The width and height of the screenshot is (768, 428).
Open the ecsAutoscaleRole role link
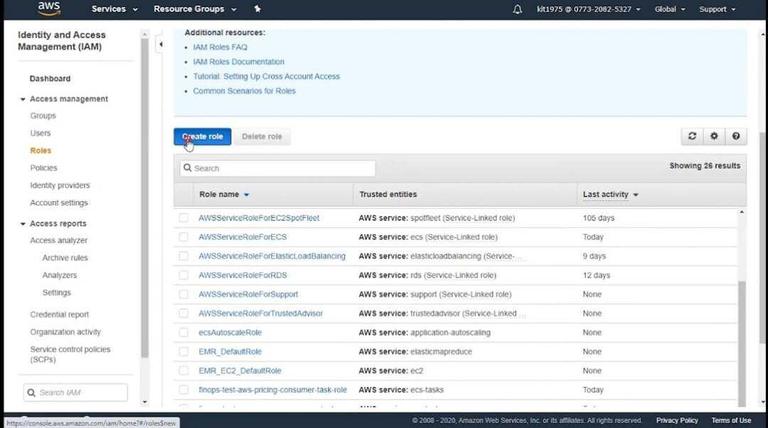click(x=230, y=333)
